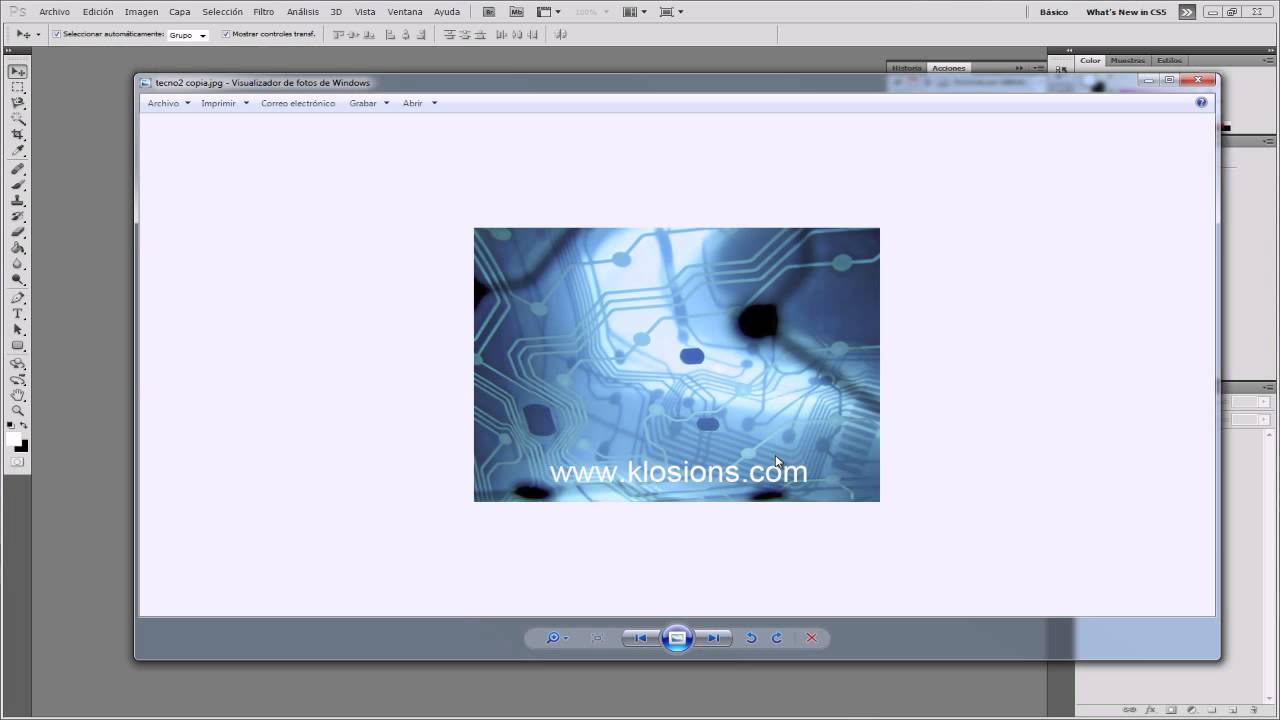The image size is (1280, 720).
Task: Go to next photo in viewer
Action: 714,638
